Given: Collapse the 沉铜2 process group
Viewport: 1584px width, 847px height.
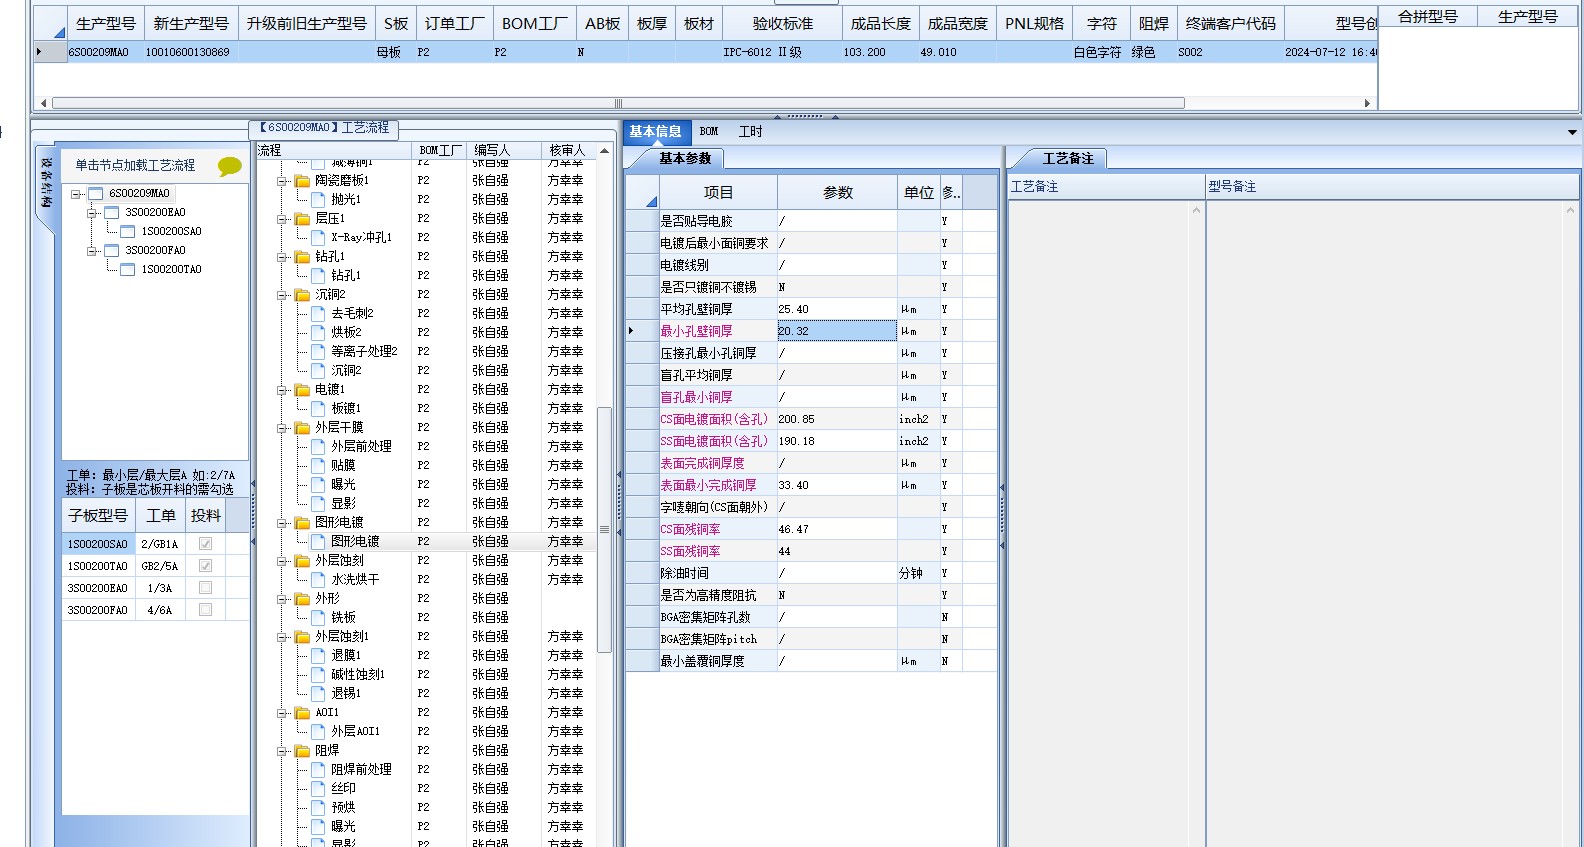Looking at the screenshot, I should [x=283, y=295].
